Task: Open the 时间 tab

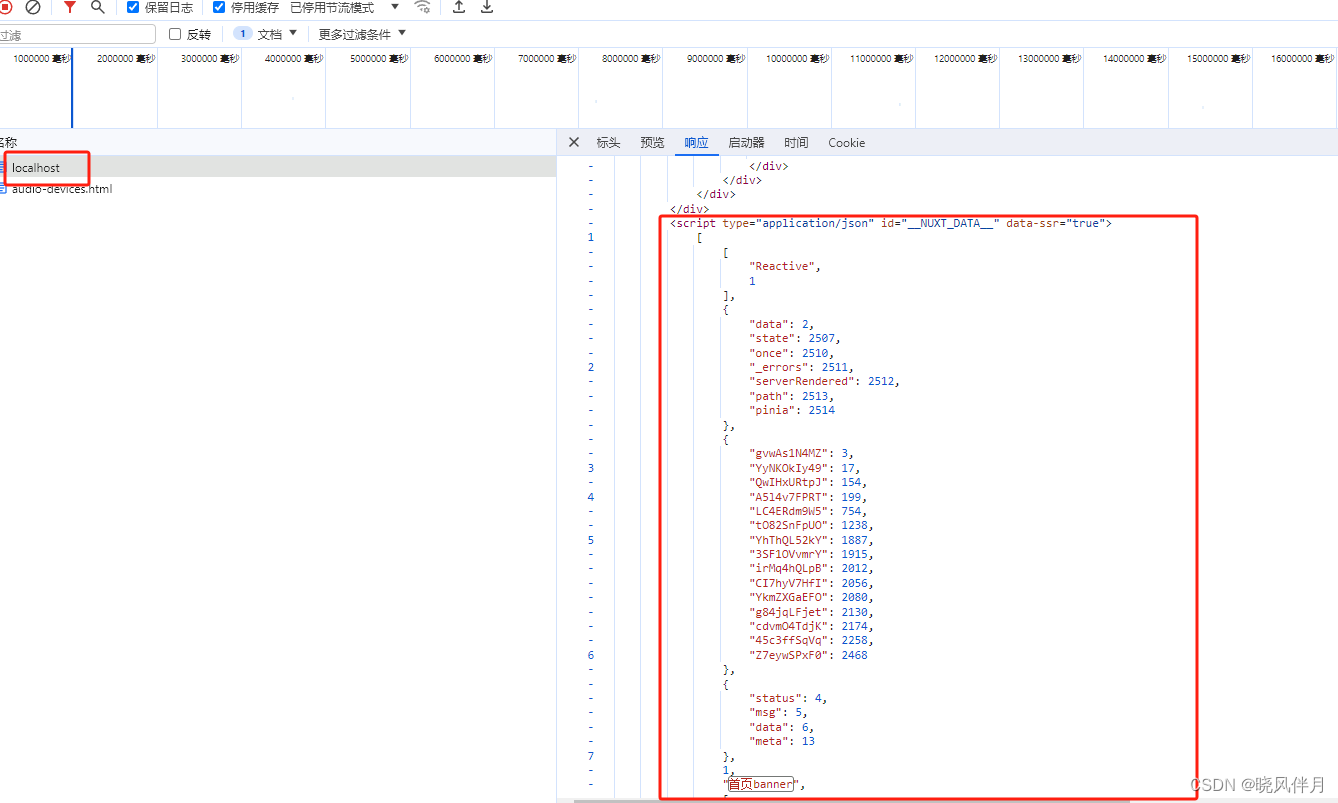Action: (796, 143)
